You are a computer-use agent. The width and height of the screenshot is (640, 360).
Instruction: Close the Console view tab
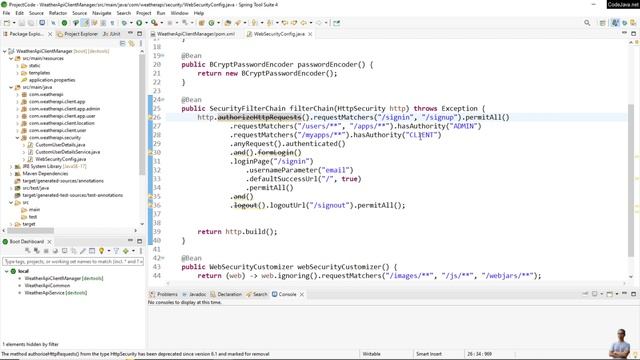click(302, 294)
